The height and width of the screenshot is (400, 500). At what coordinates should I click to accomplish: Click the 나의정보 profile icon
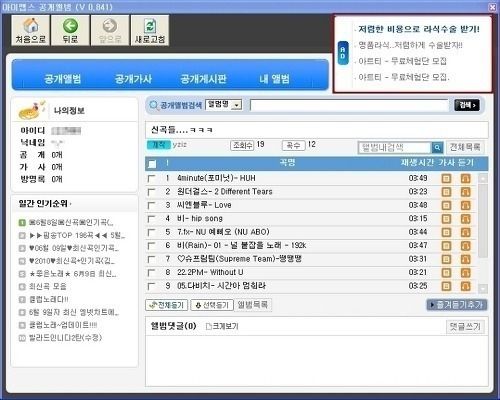pos(32,110)
